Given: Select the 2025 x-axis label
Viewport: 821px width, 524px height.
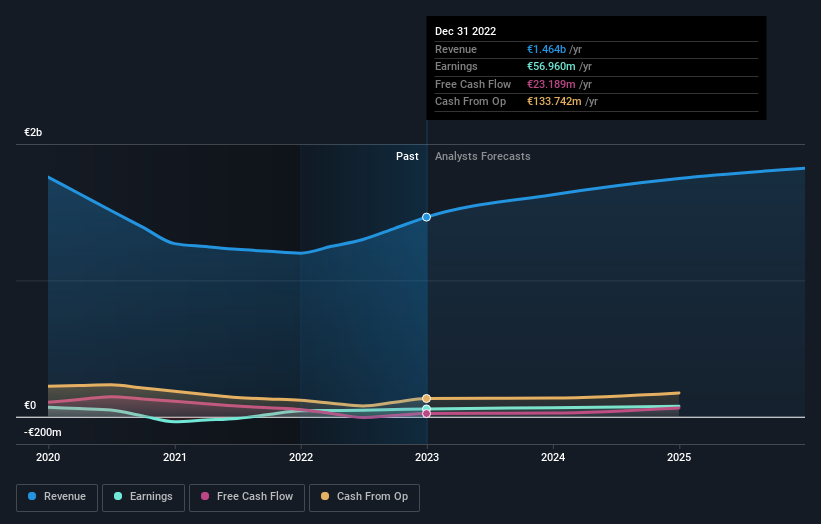Looking at the screenshot, I should pos(679,457).
